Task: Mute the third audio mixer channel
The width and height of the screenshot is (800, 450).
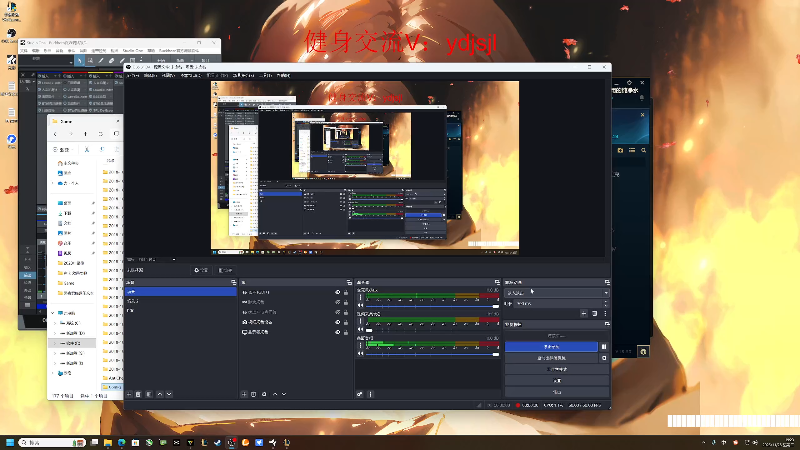Action: coord(360,354)
